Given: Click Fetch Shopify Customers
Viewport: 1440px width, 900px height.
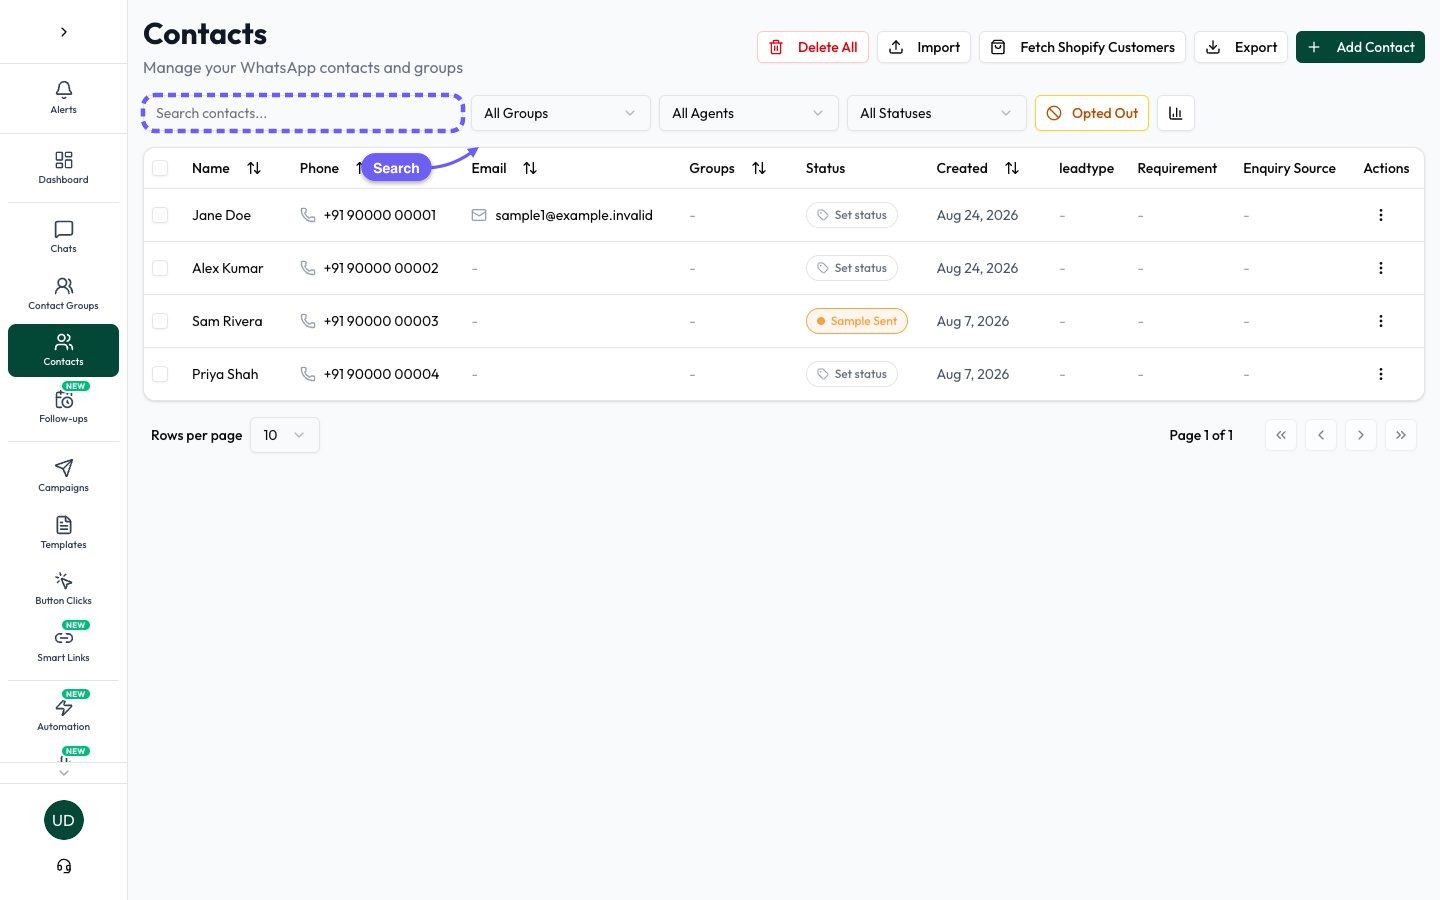Looking at the screenshot, I should tap(1082, 47).
